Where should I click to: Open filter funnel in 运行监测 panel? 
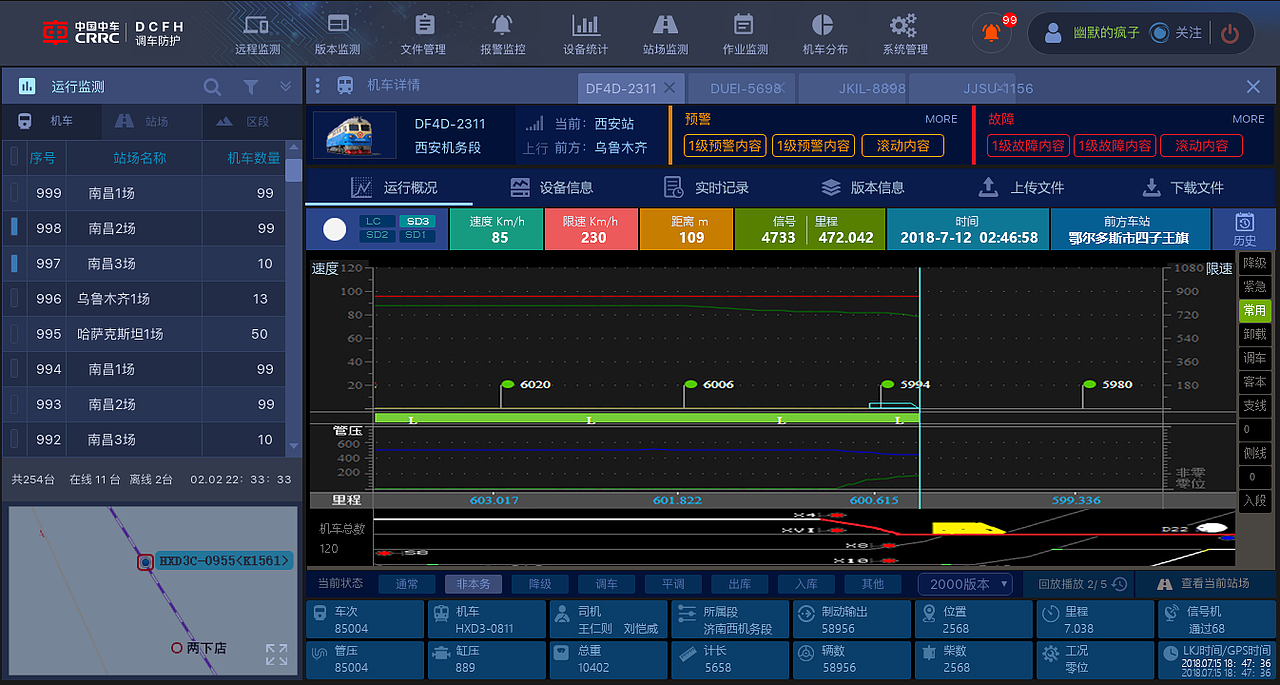tap(251, 87)
